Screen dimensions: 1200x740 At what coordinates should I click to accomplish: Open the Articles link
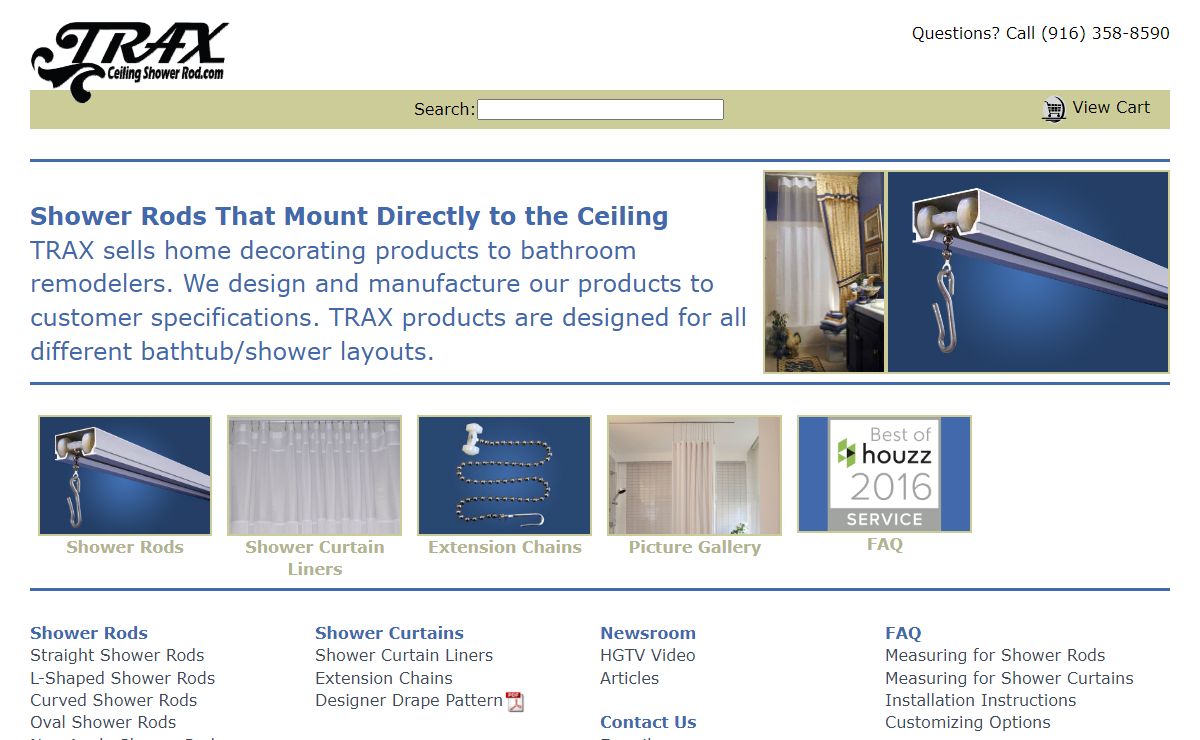[630, 678]
